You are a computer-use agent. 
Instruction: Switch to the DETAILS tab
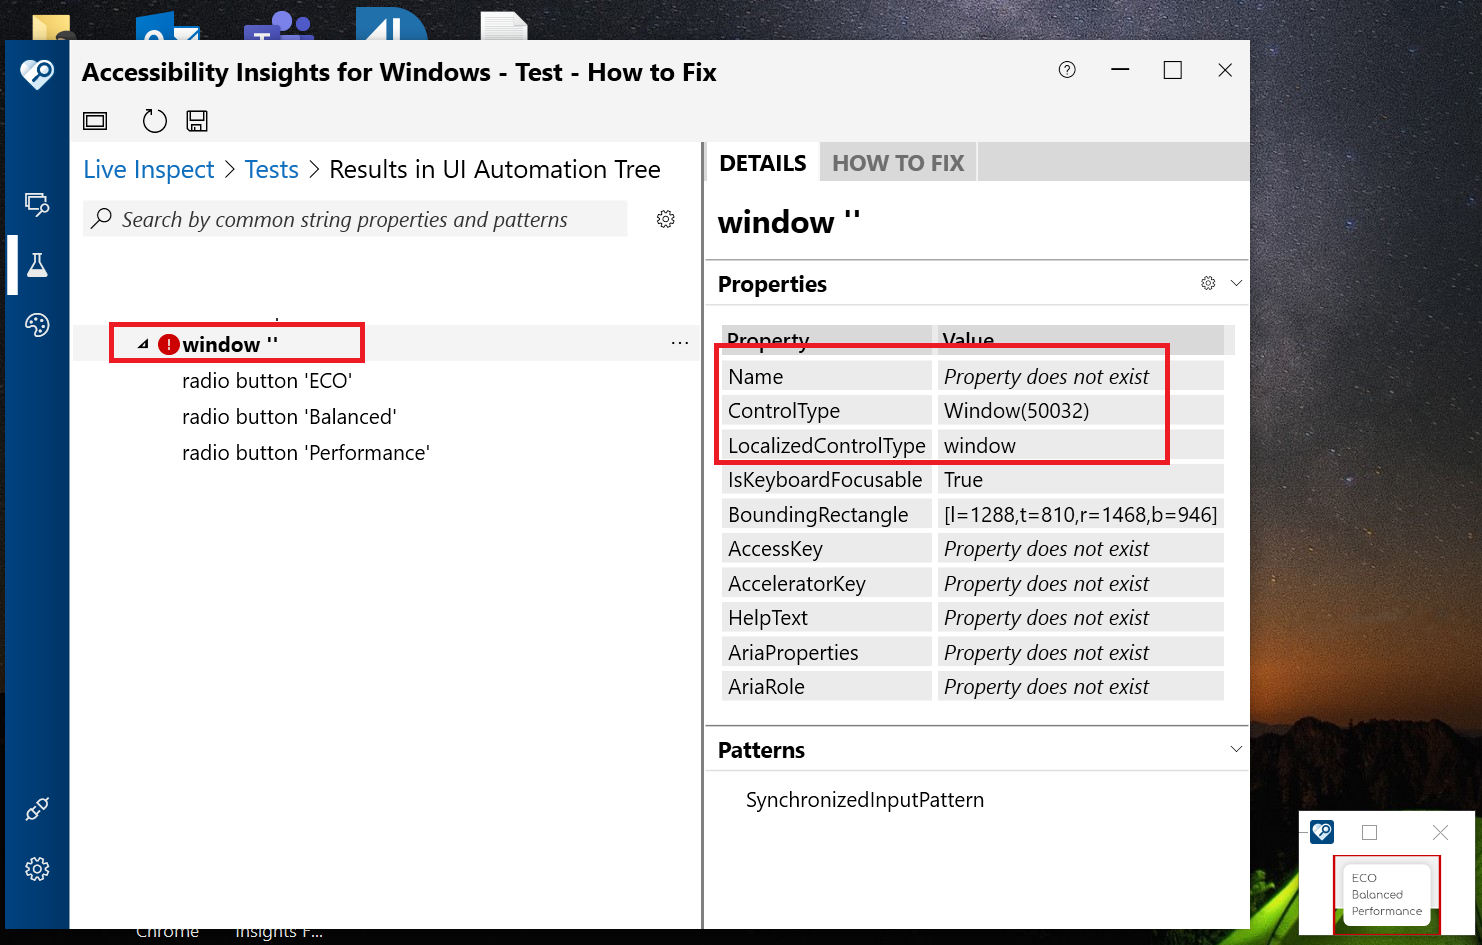pyautogui.click(x=763, y=162)
